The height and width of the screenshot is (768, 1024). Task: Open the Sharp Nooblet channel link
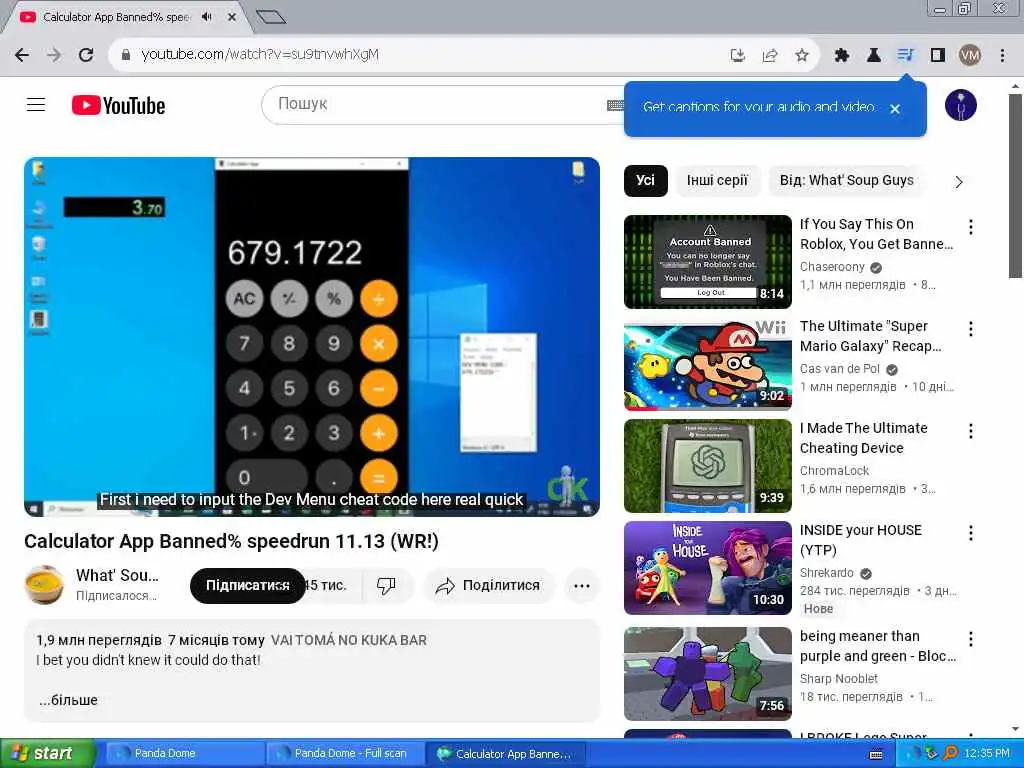coord(839,679)
